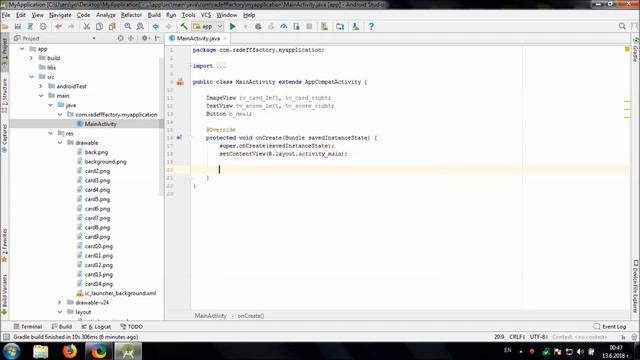Click the MainActivity breadcrumb
This screenshot has width=640, height=360.
point(210,316)
